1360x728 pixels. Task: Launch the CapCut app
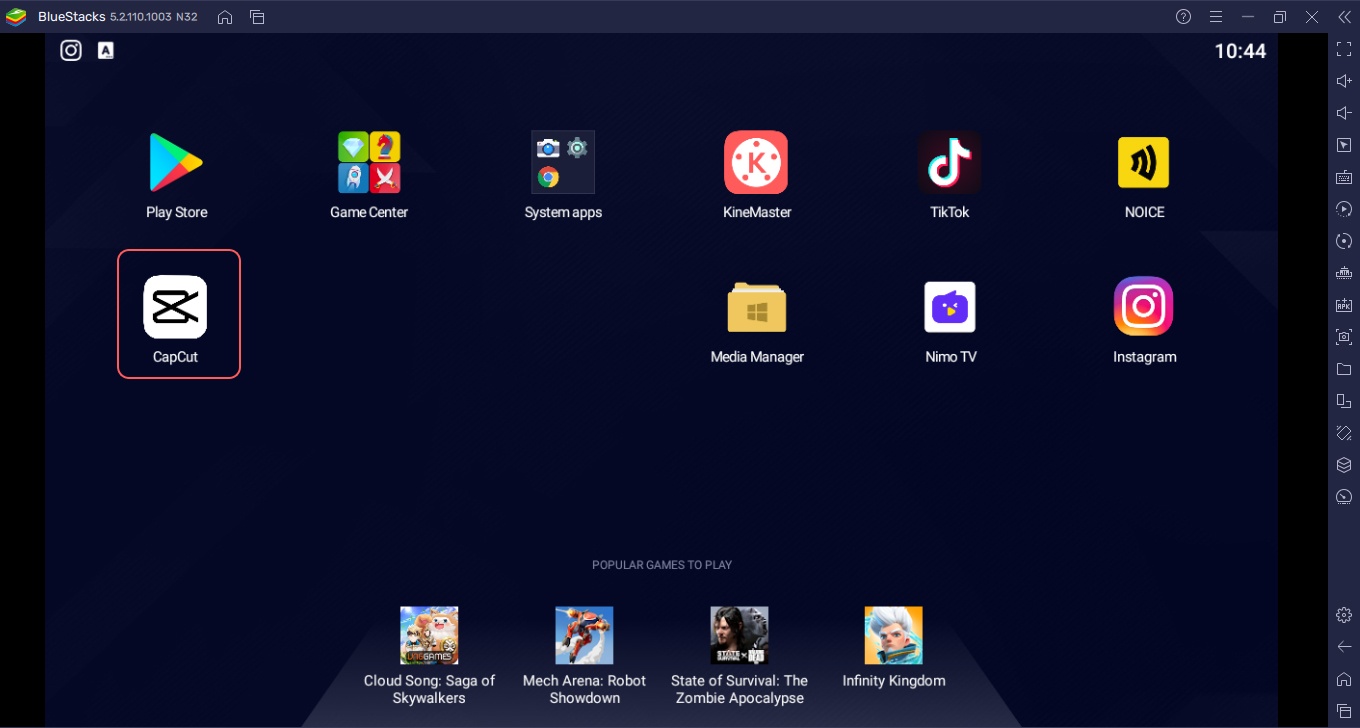click(x=175, y=307)
